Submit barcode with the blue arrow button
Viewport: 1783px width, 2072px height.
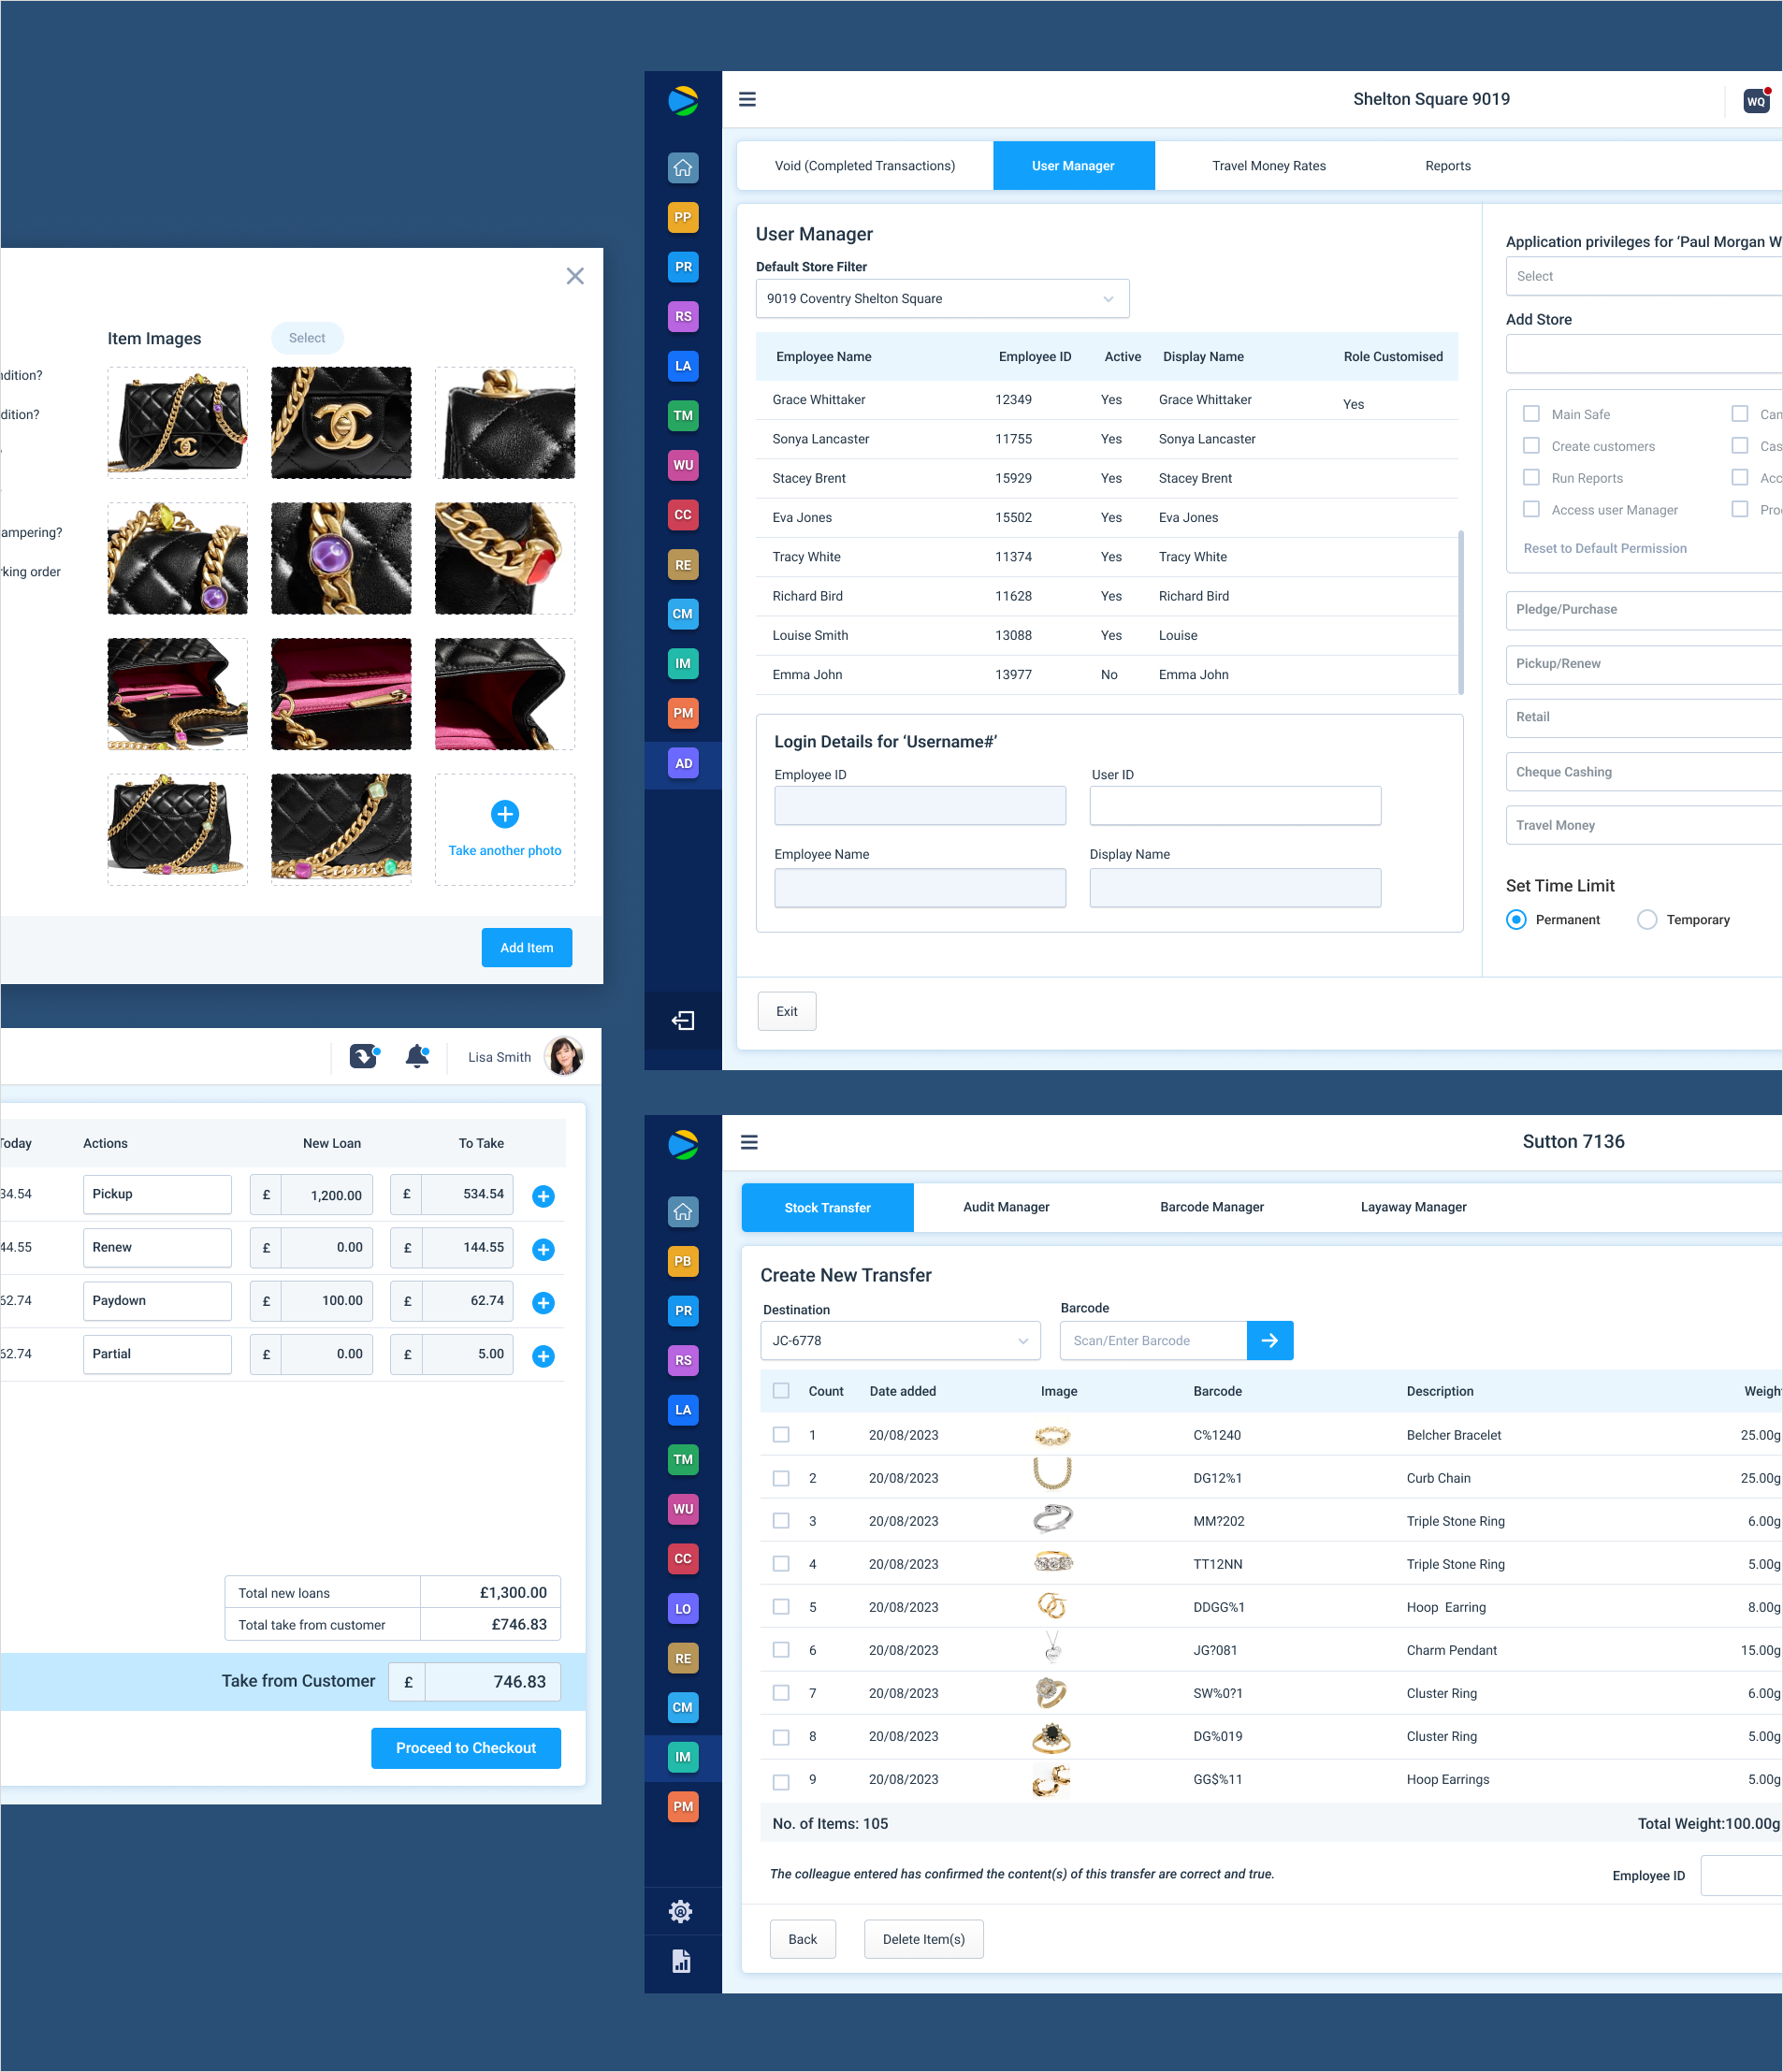click(1269, 1340)
